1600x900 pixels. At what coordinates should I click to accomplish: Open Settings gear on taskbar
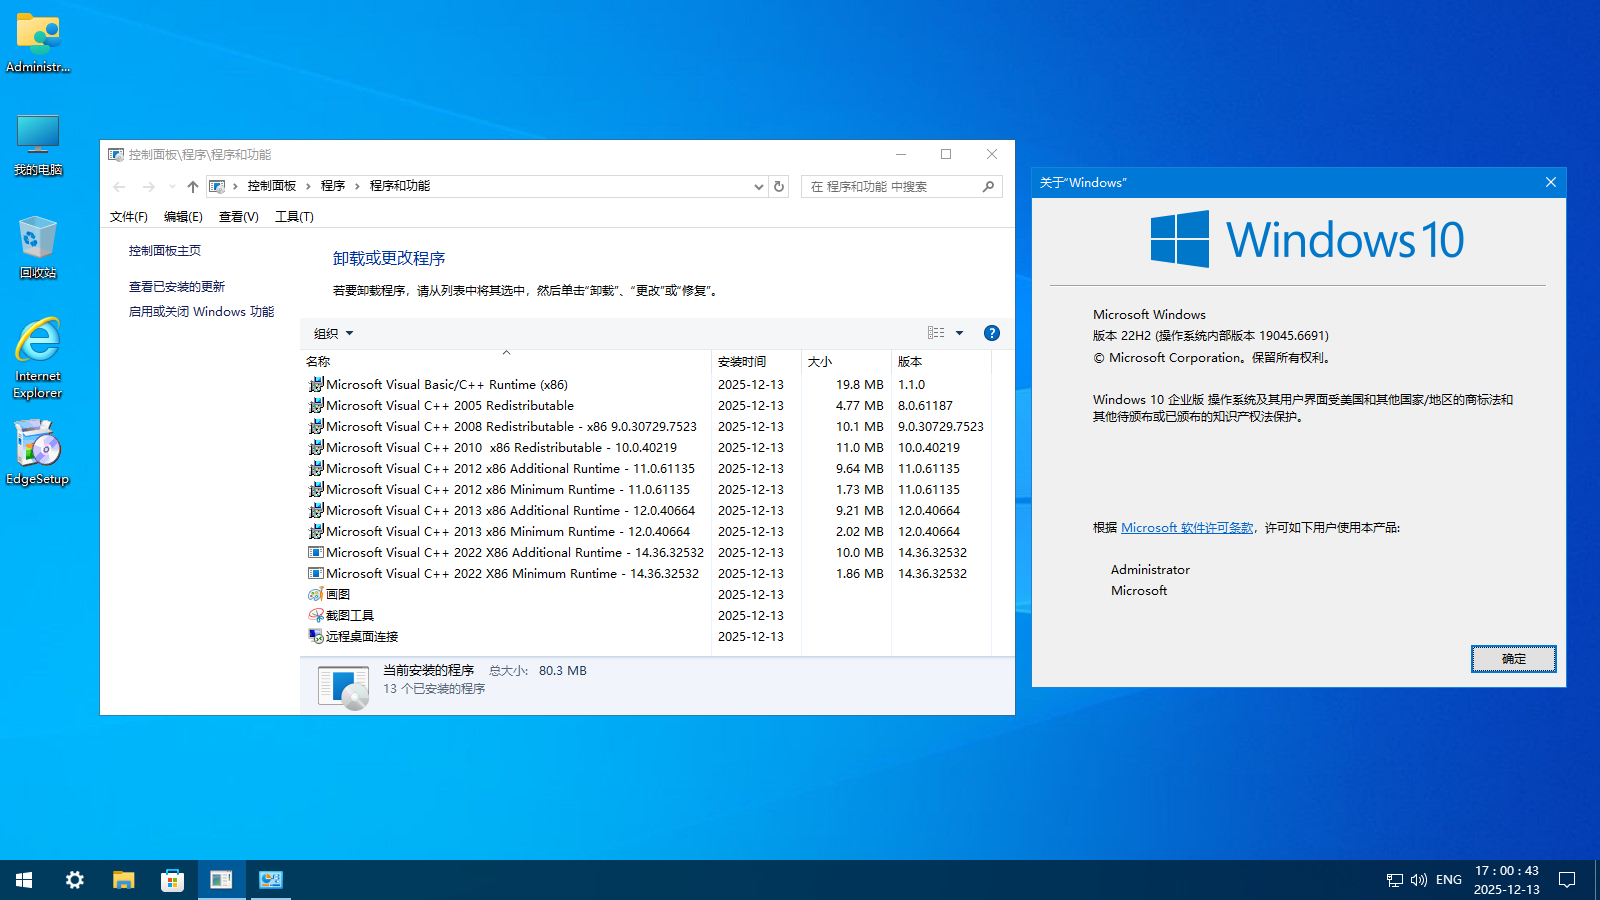75,880
